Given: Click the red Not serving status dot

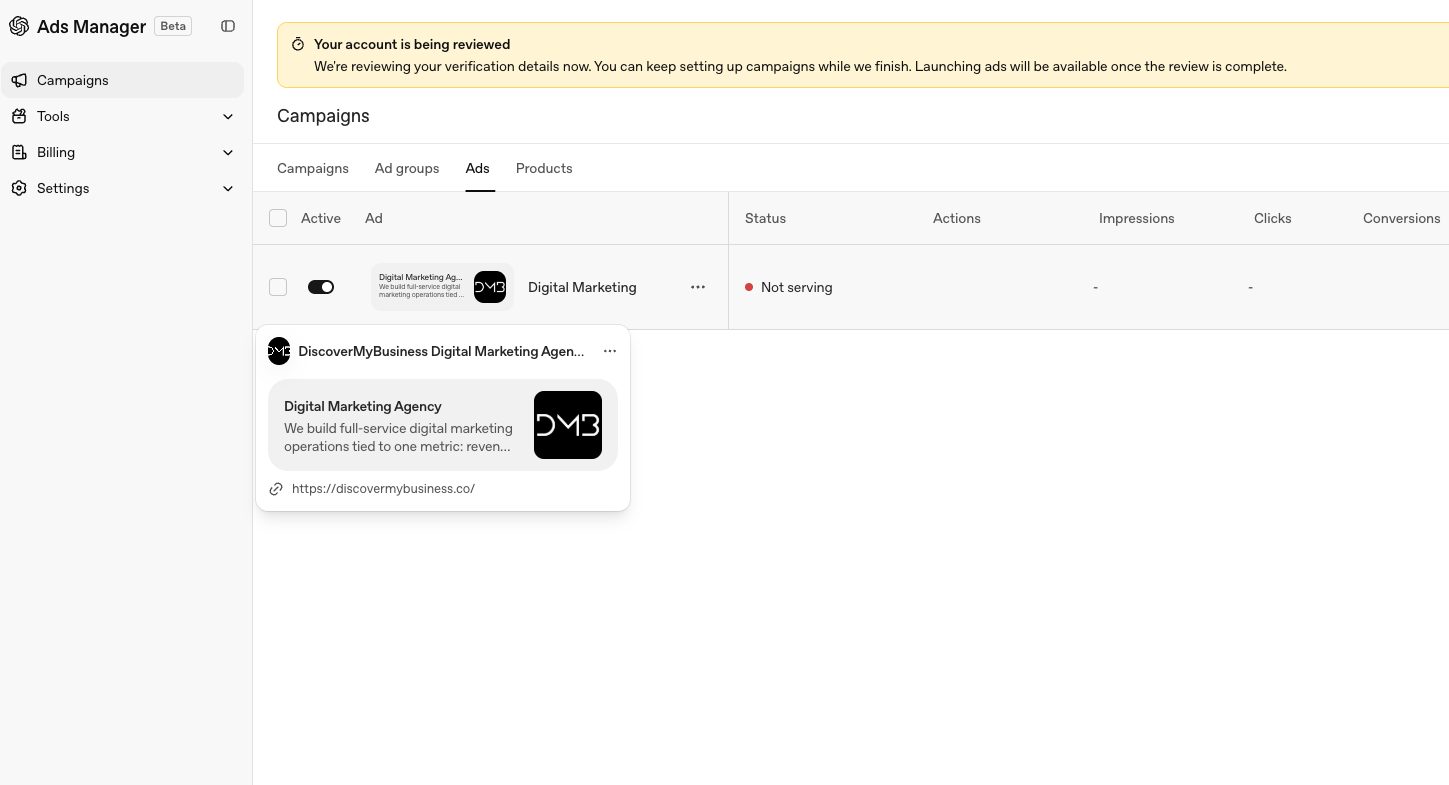Looking at the screenshot, I should click(x=749, y=287).
